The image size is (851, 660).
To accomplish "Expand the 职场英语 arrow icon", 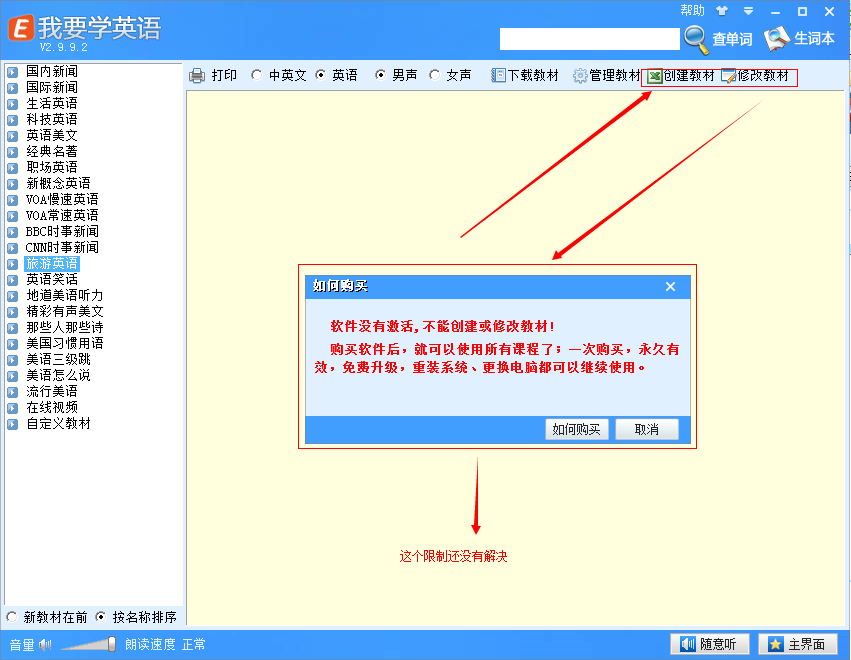I will pos(12,168).
